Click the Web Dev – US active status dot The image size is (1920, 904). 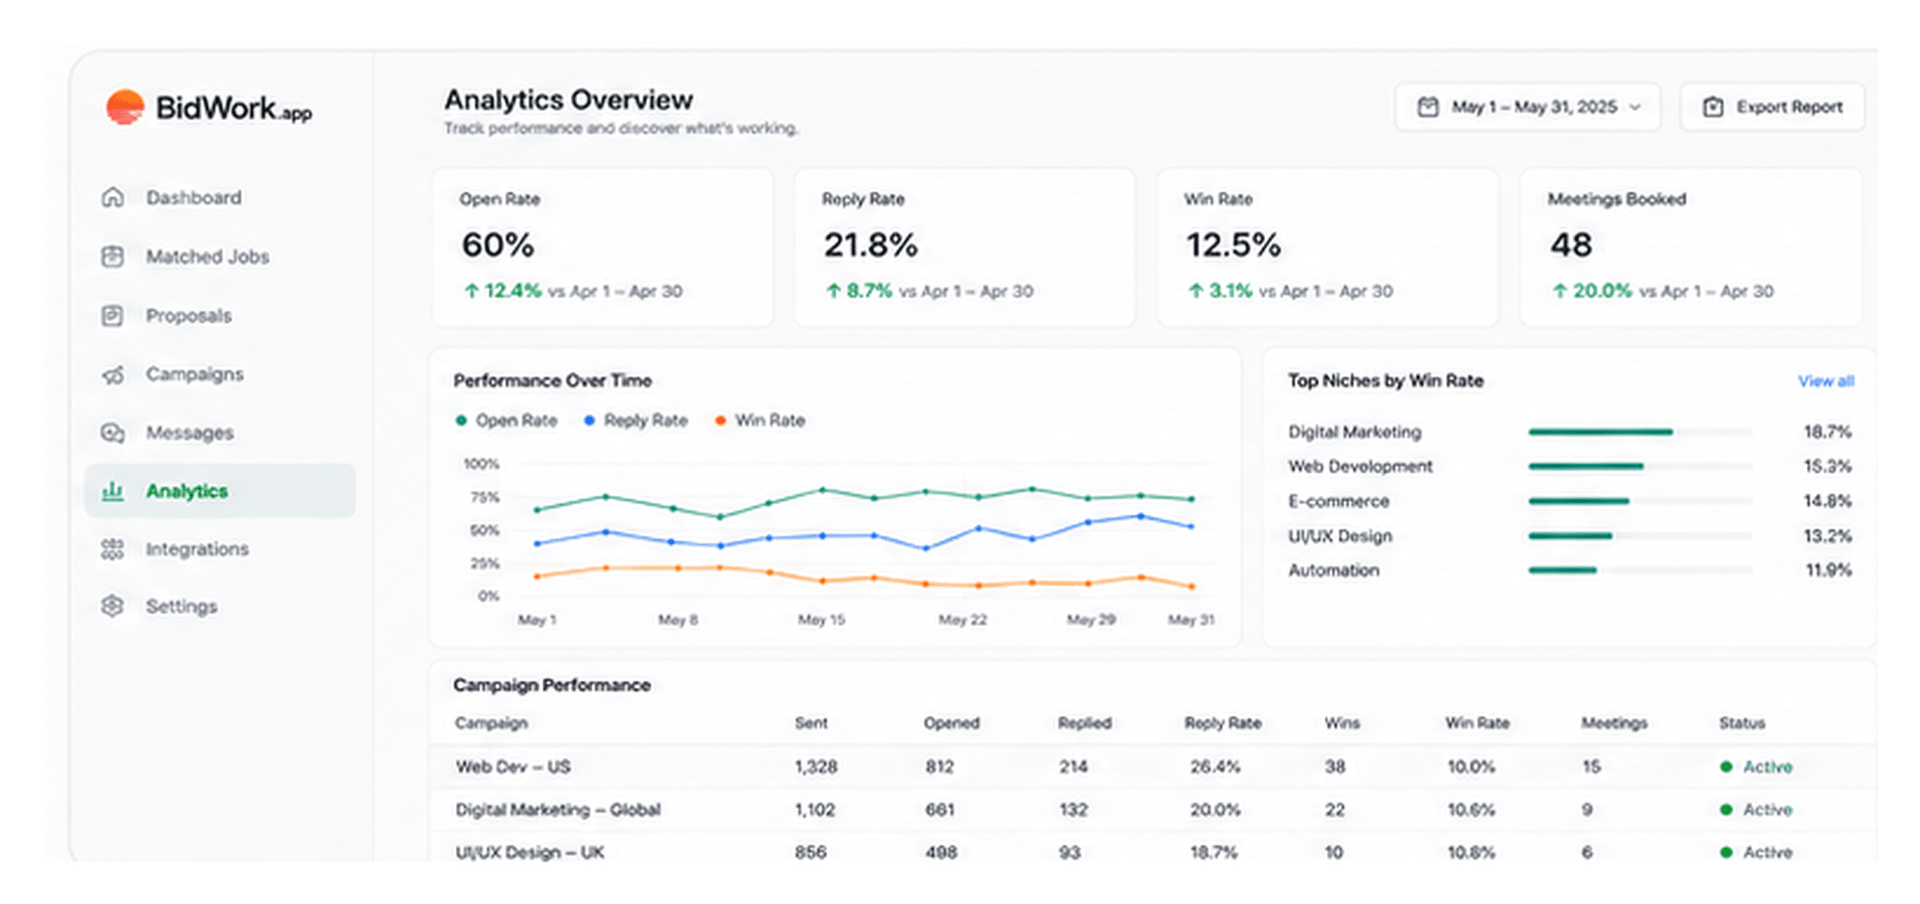pos(1726,767)
